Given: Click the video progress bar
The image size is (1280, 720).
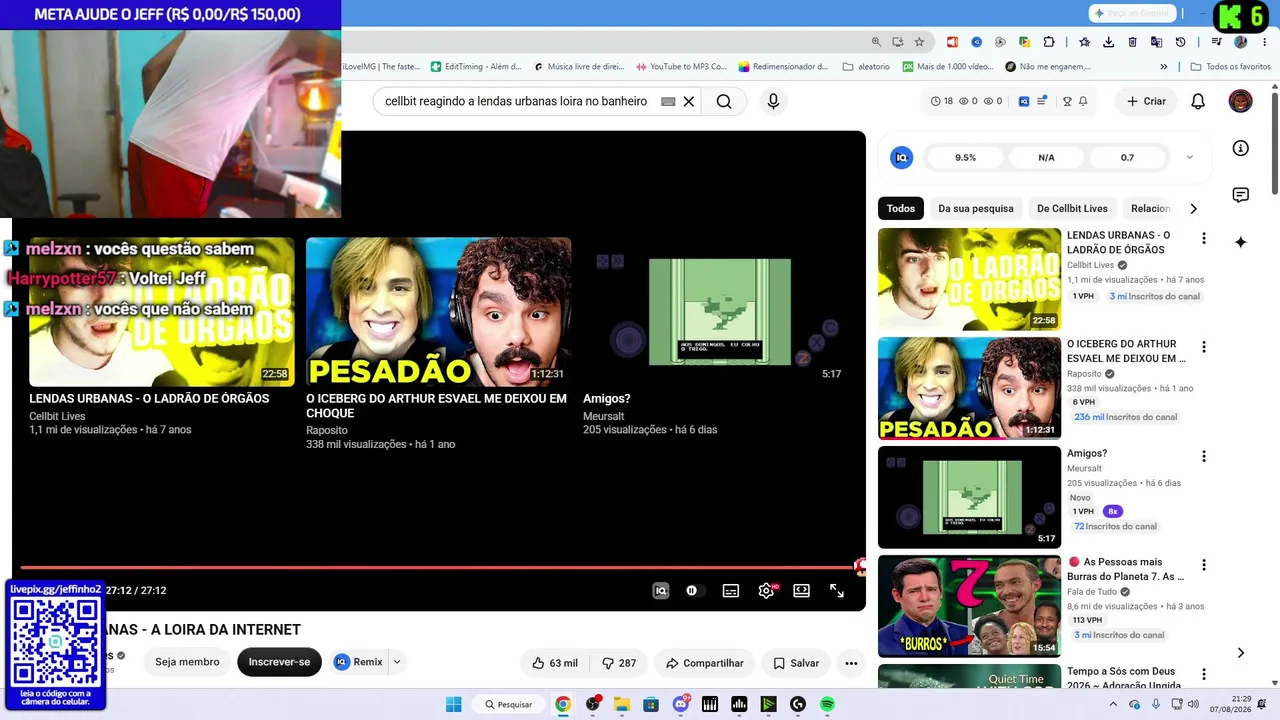Looking at the screenshot, I should click(x=438, y=568).
